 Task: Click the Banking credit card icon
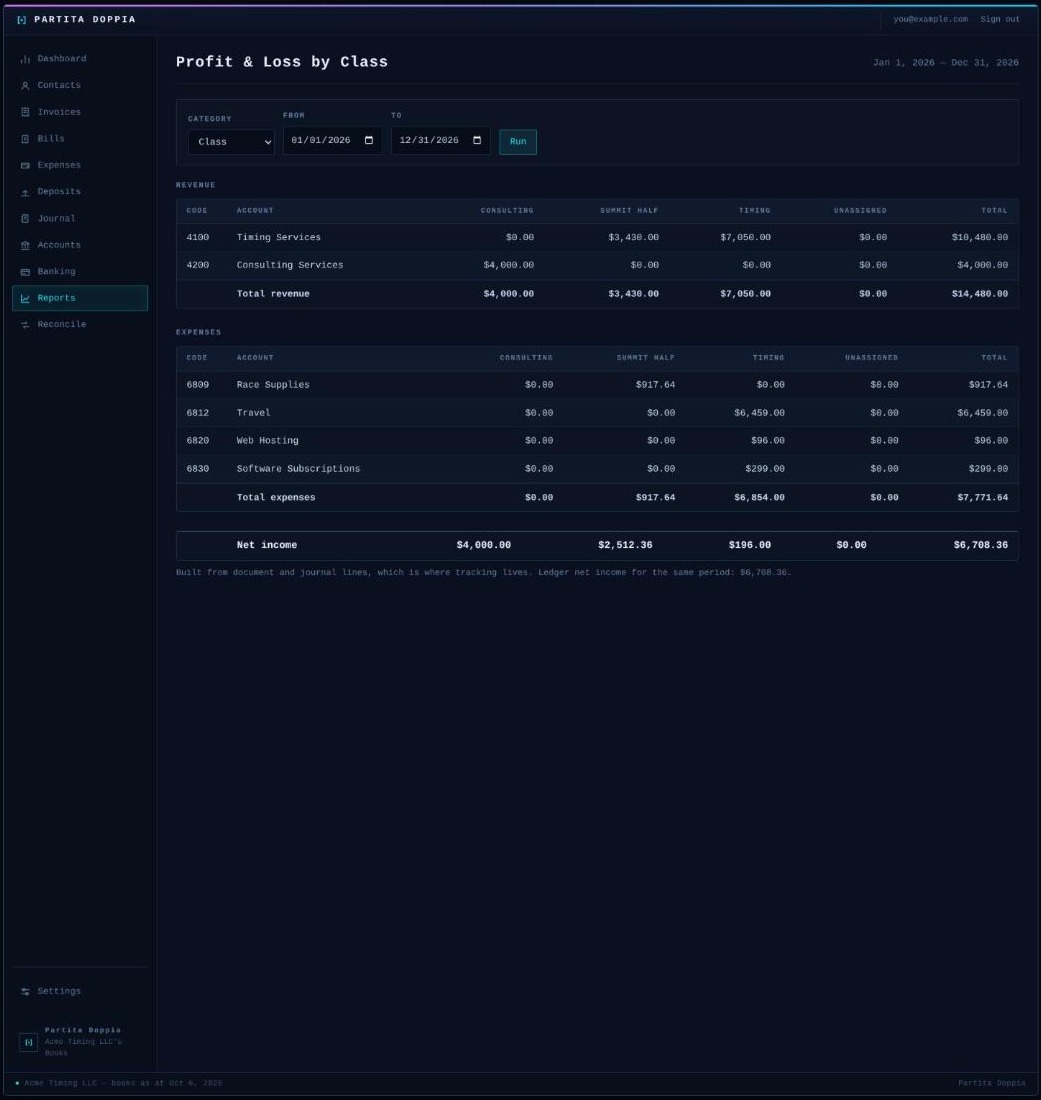25,271
